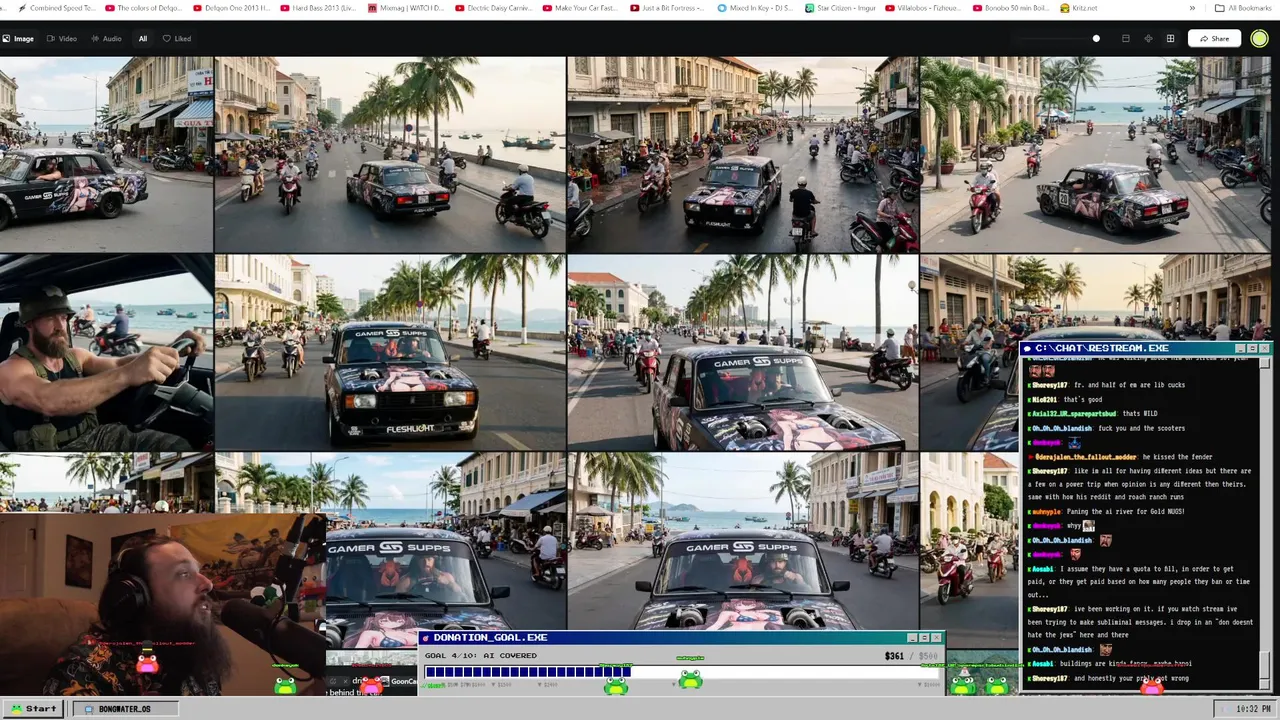Minimize the CHAT\RESTREAM.EXE window
Image resolution: width=1280 pixels, height=720 pixels.
(1240, 348)
